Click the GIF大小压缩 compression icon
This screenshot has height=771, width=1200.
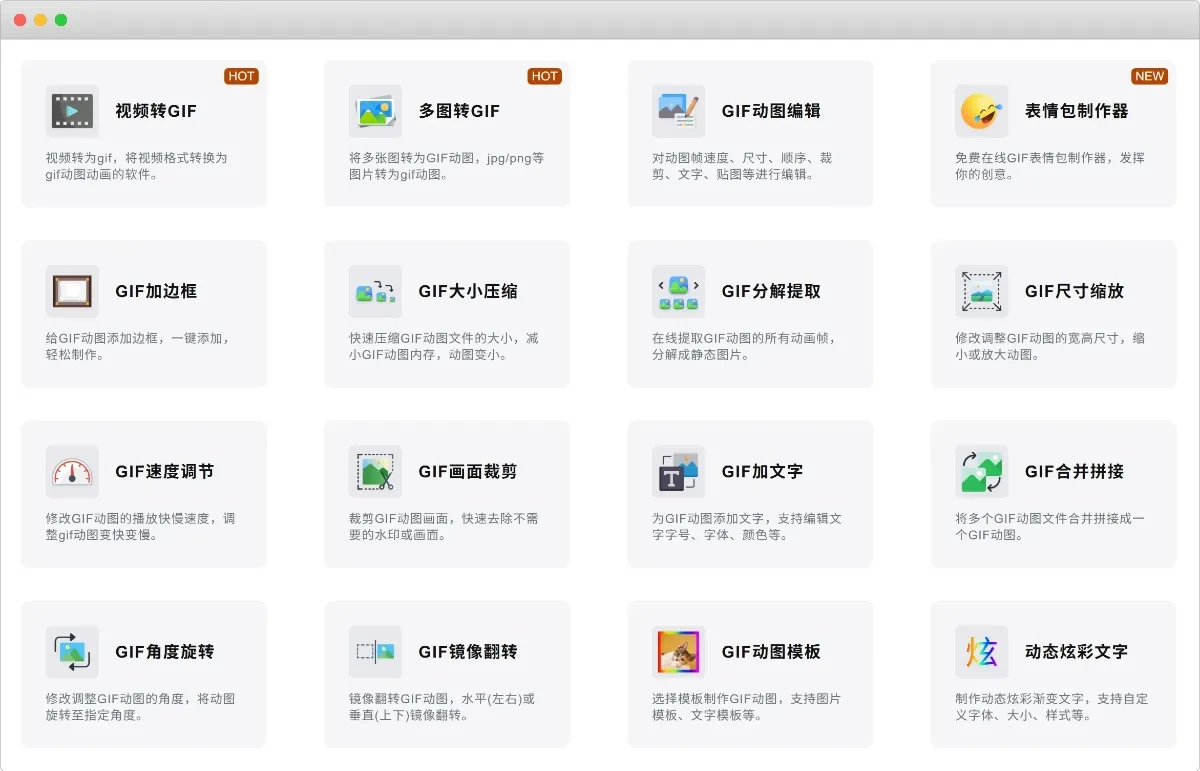pos(374,291)
